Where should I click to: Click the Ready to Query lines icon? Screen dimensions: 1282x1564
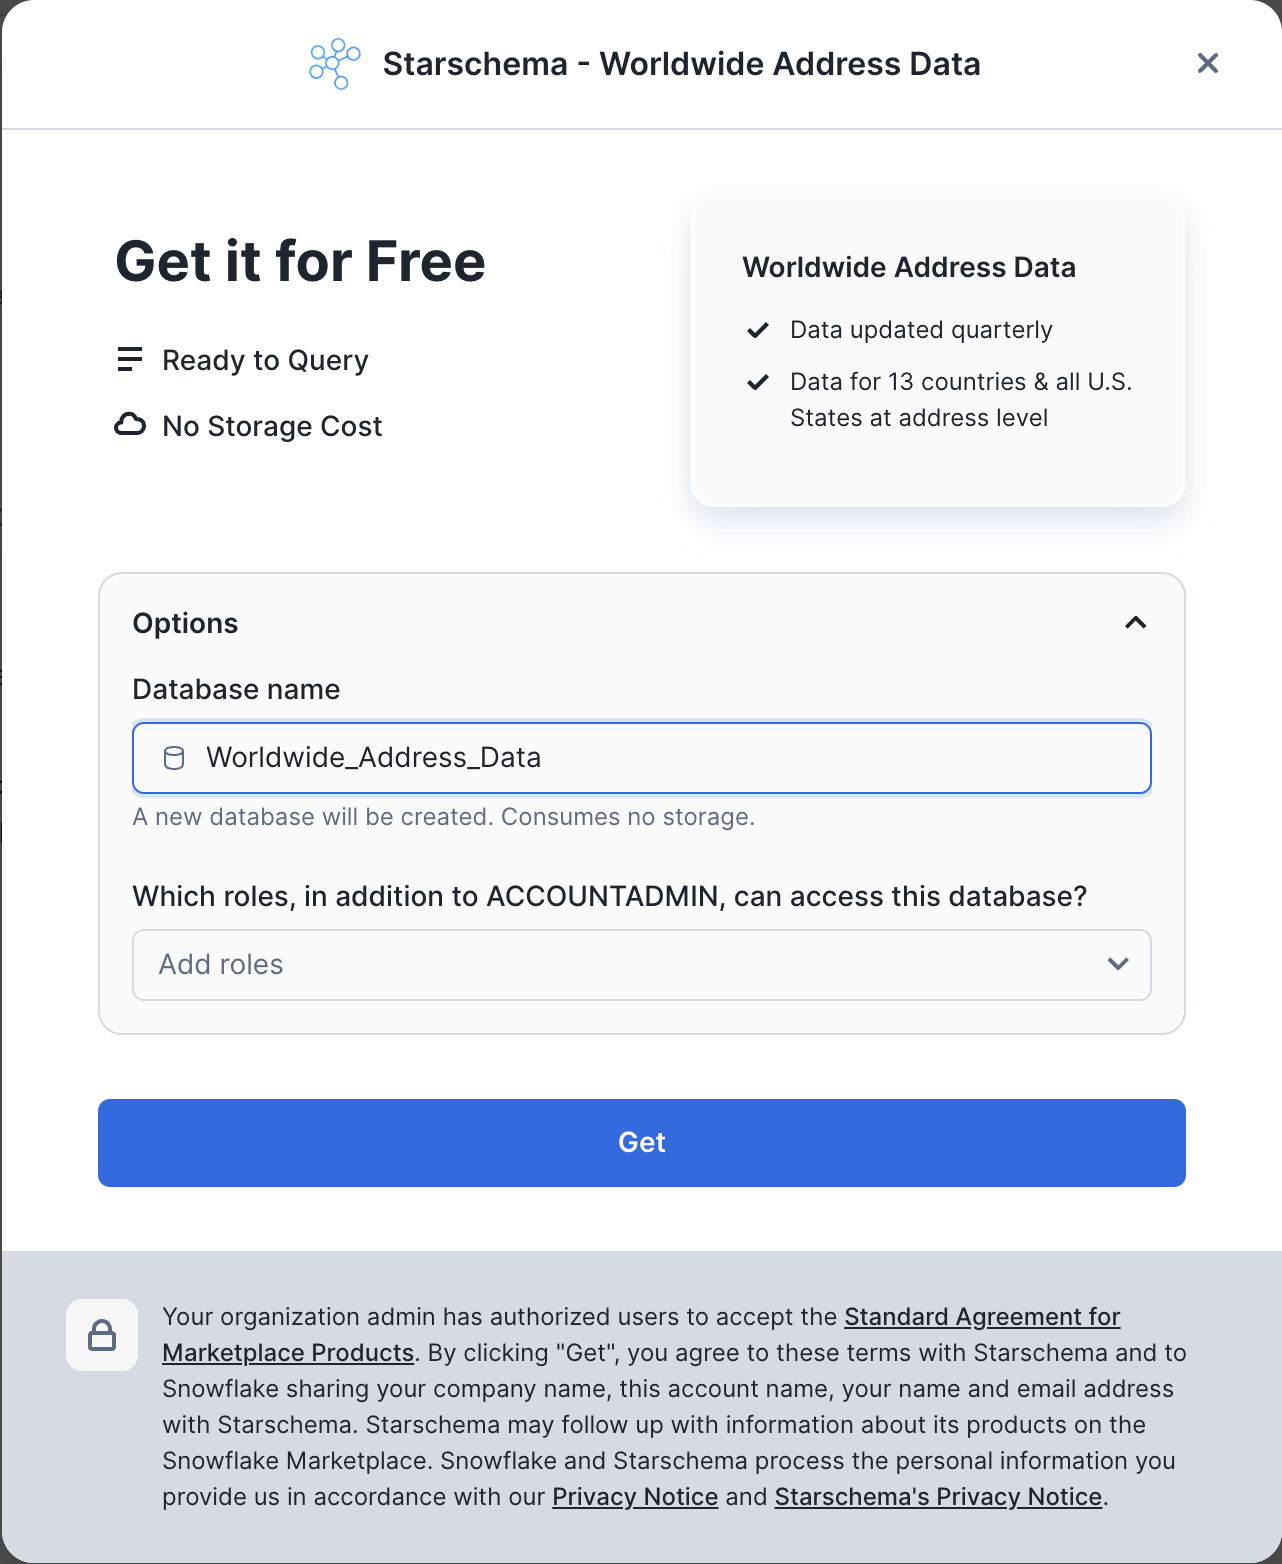(x=130, y=360)
